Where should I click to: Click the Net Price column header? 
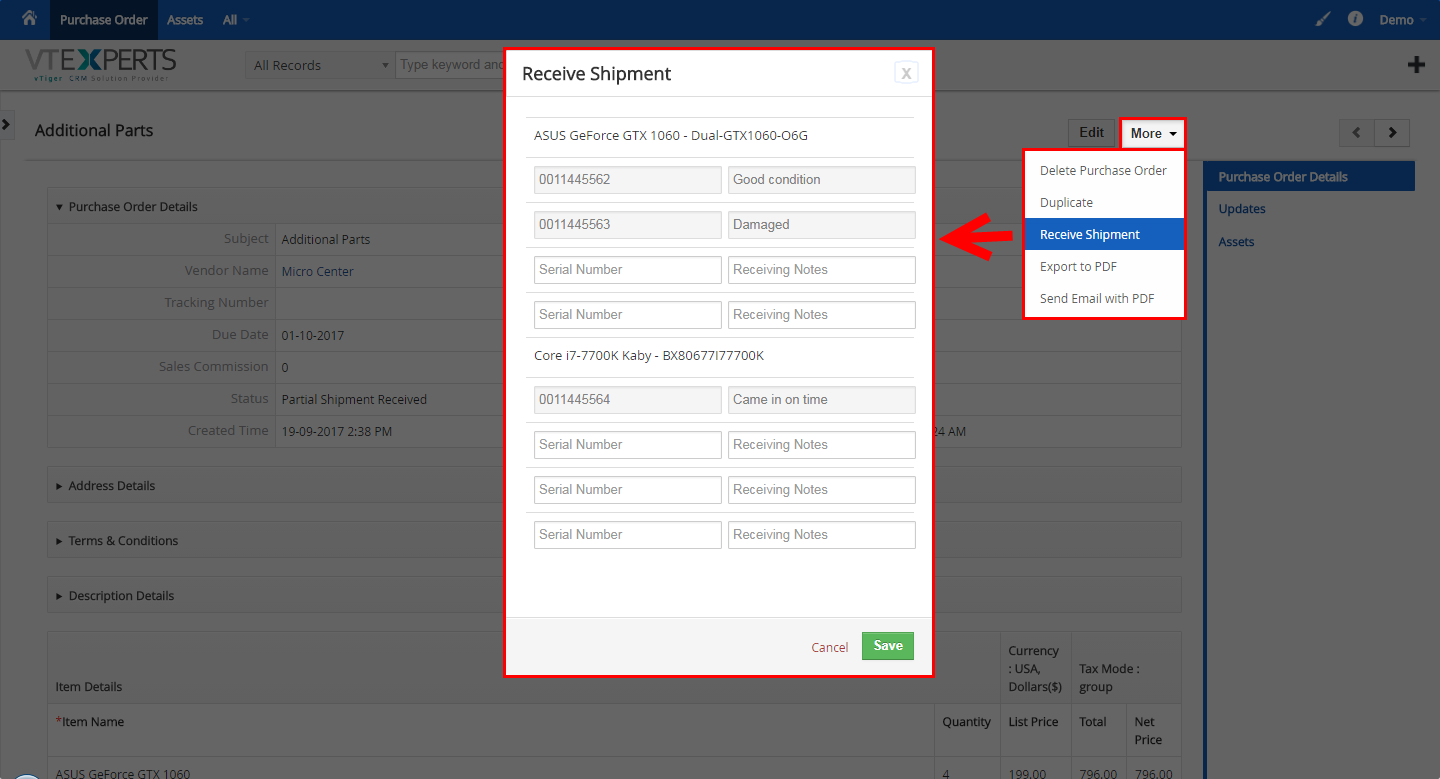click(1148, 731)
